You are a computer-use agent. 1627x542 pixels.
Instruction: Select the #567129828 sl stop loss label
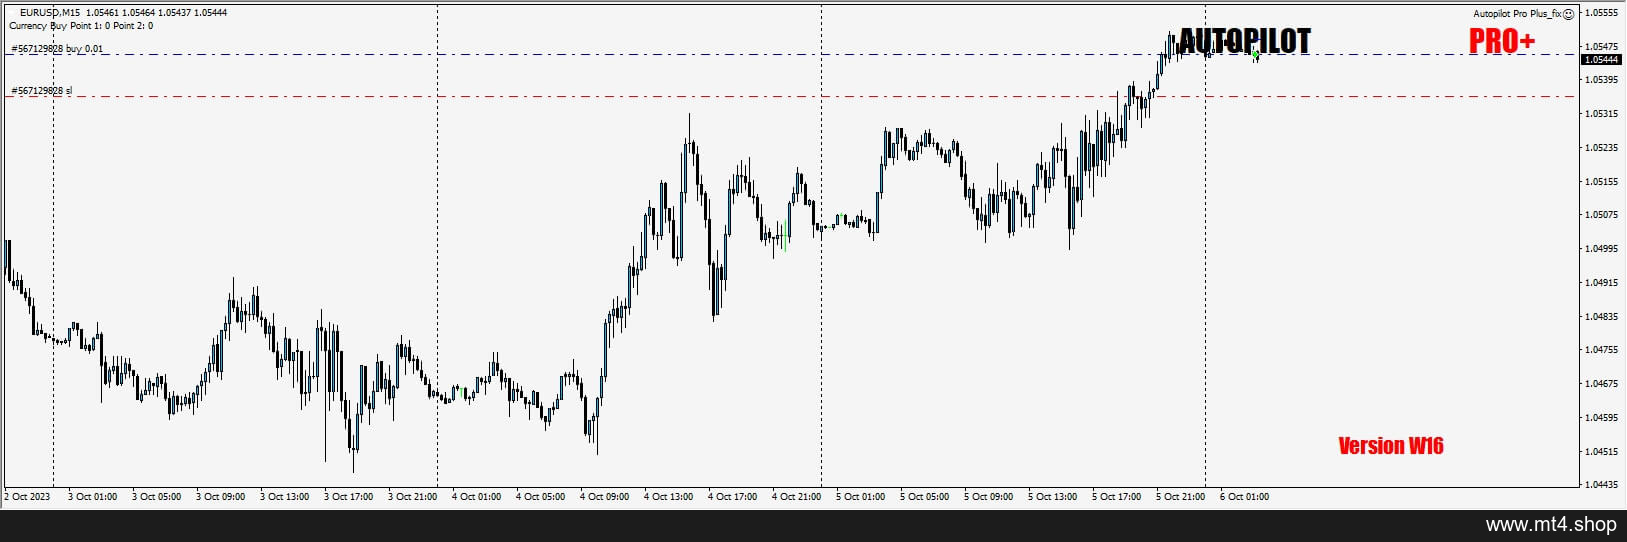pos(41,91)
